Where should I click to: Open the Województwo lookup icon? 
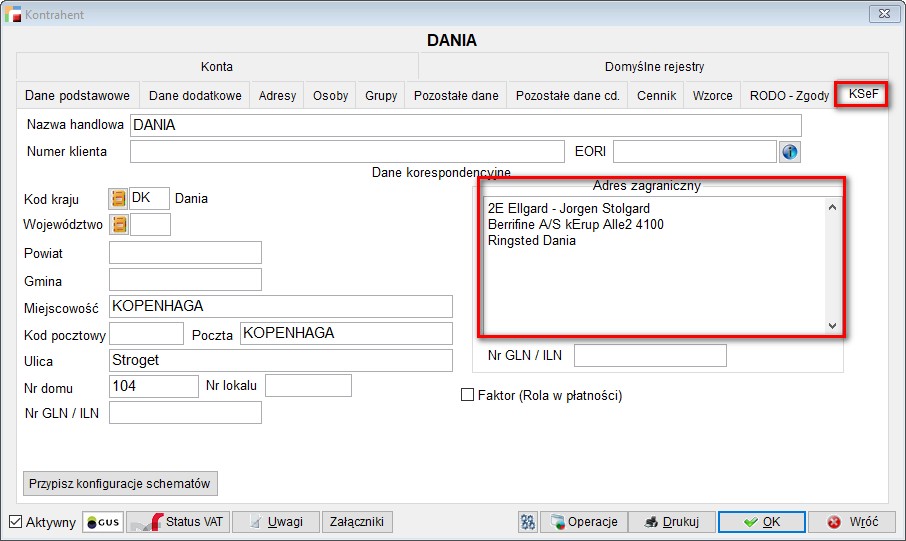(x=118, y=224)
